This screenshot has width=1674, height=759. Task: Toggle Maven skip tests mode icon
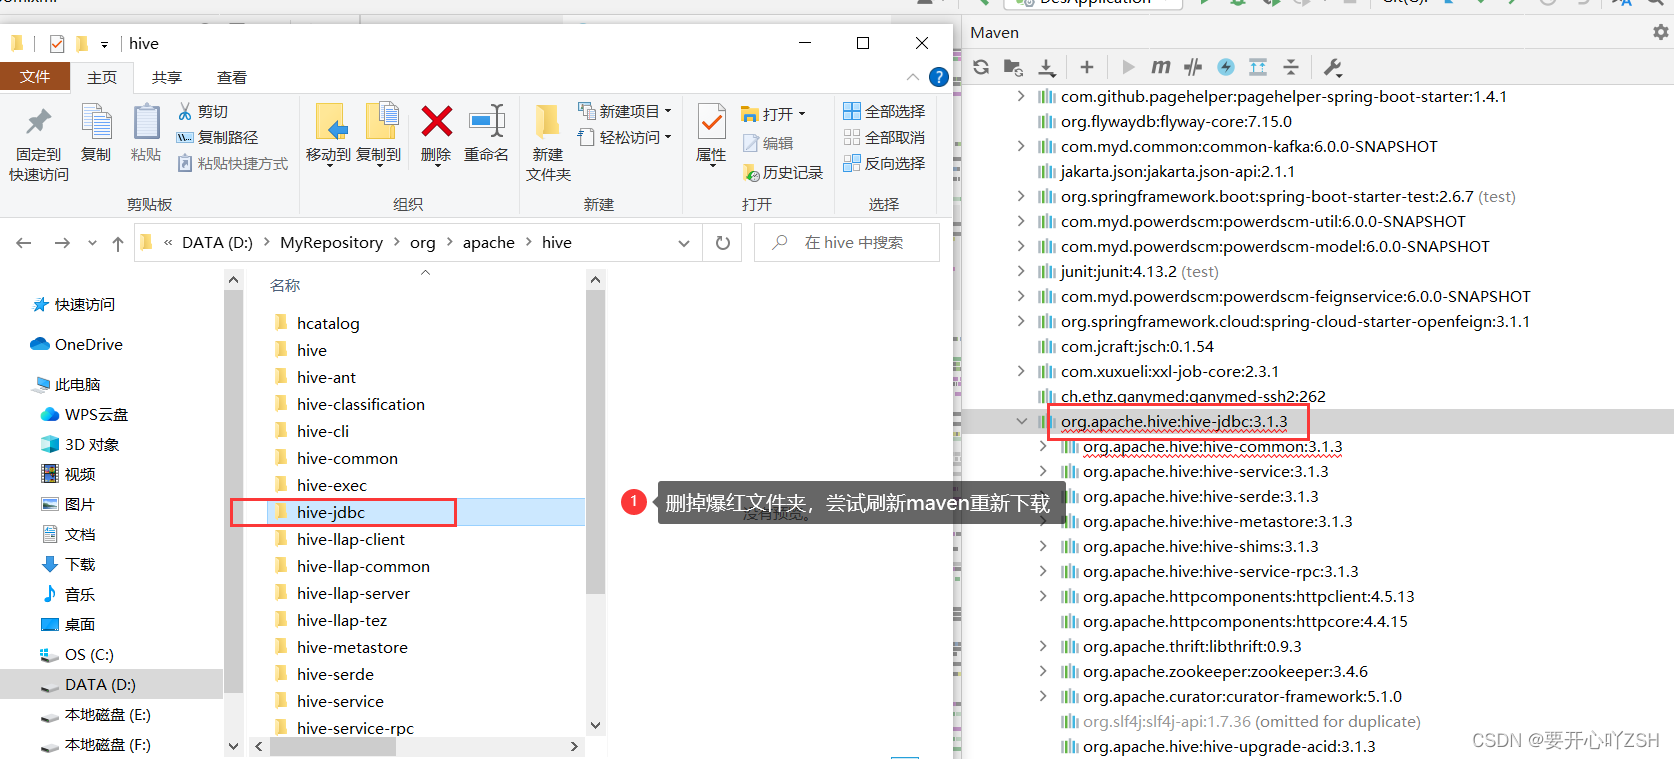pos(1193,67)
